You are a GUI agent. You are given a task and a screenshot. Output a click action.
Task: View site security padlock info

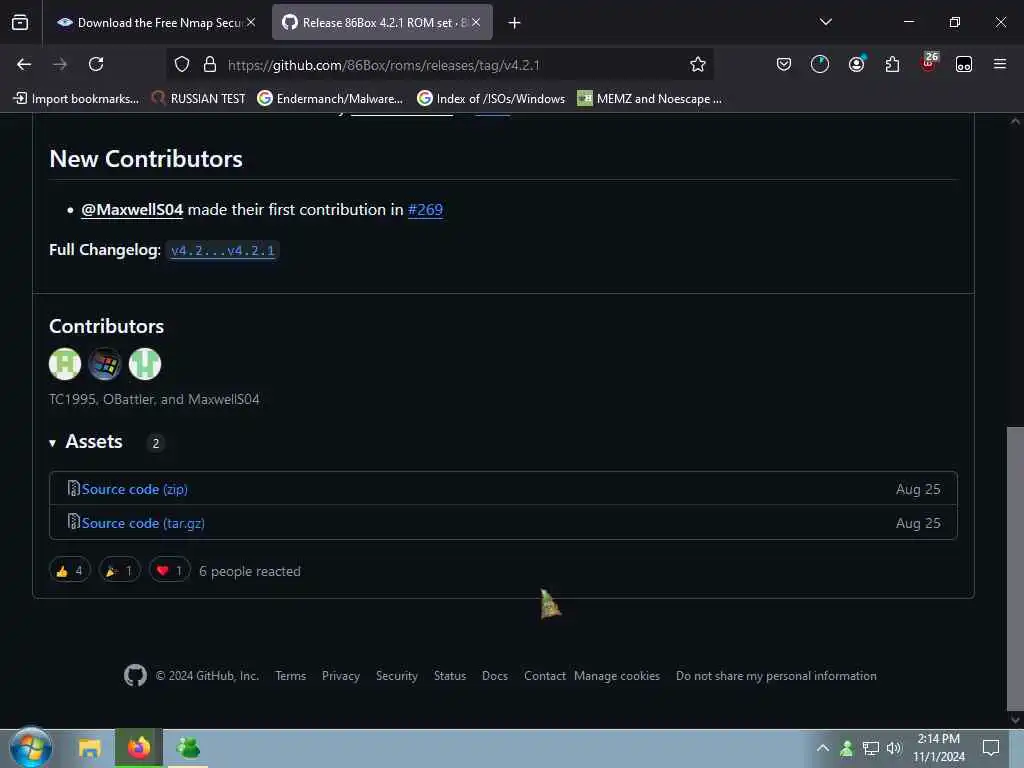click(210, 64)
